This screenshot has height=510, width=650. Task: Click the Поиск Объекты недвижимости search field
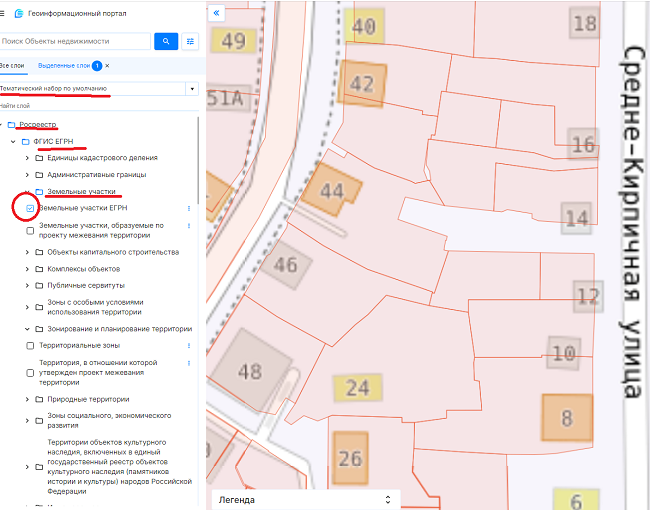[75, 41]
